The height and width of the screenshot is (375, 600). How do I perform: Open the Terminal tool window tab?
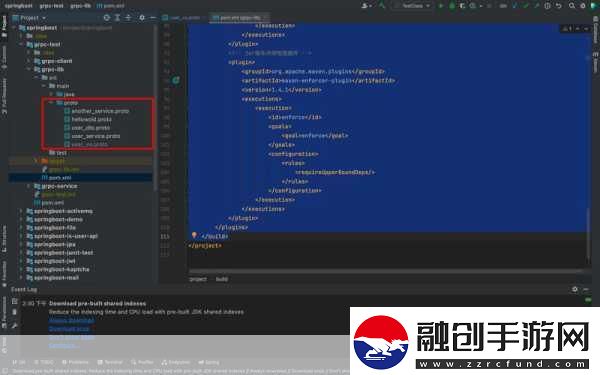(x=110, y=362)
